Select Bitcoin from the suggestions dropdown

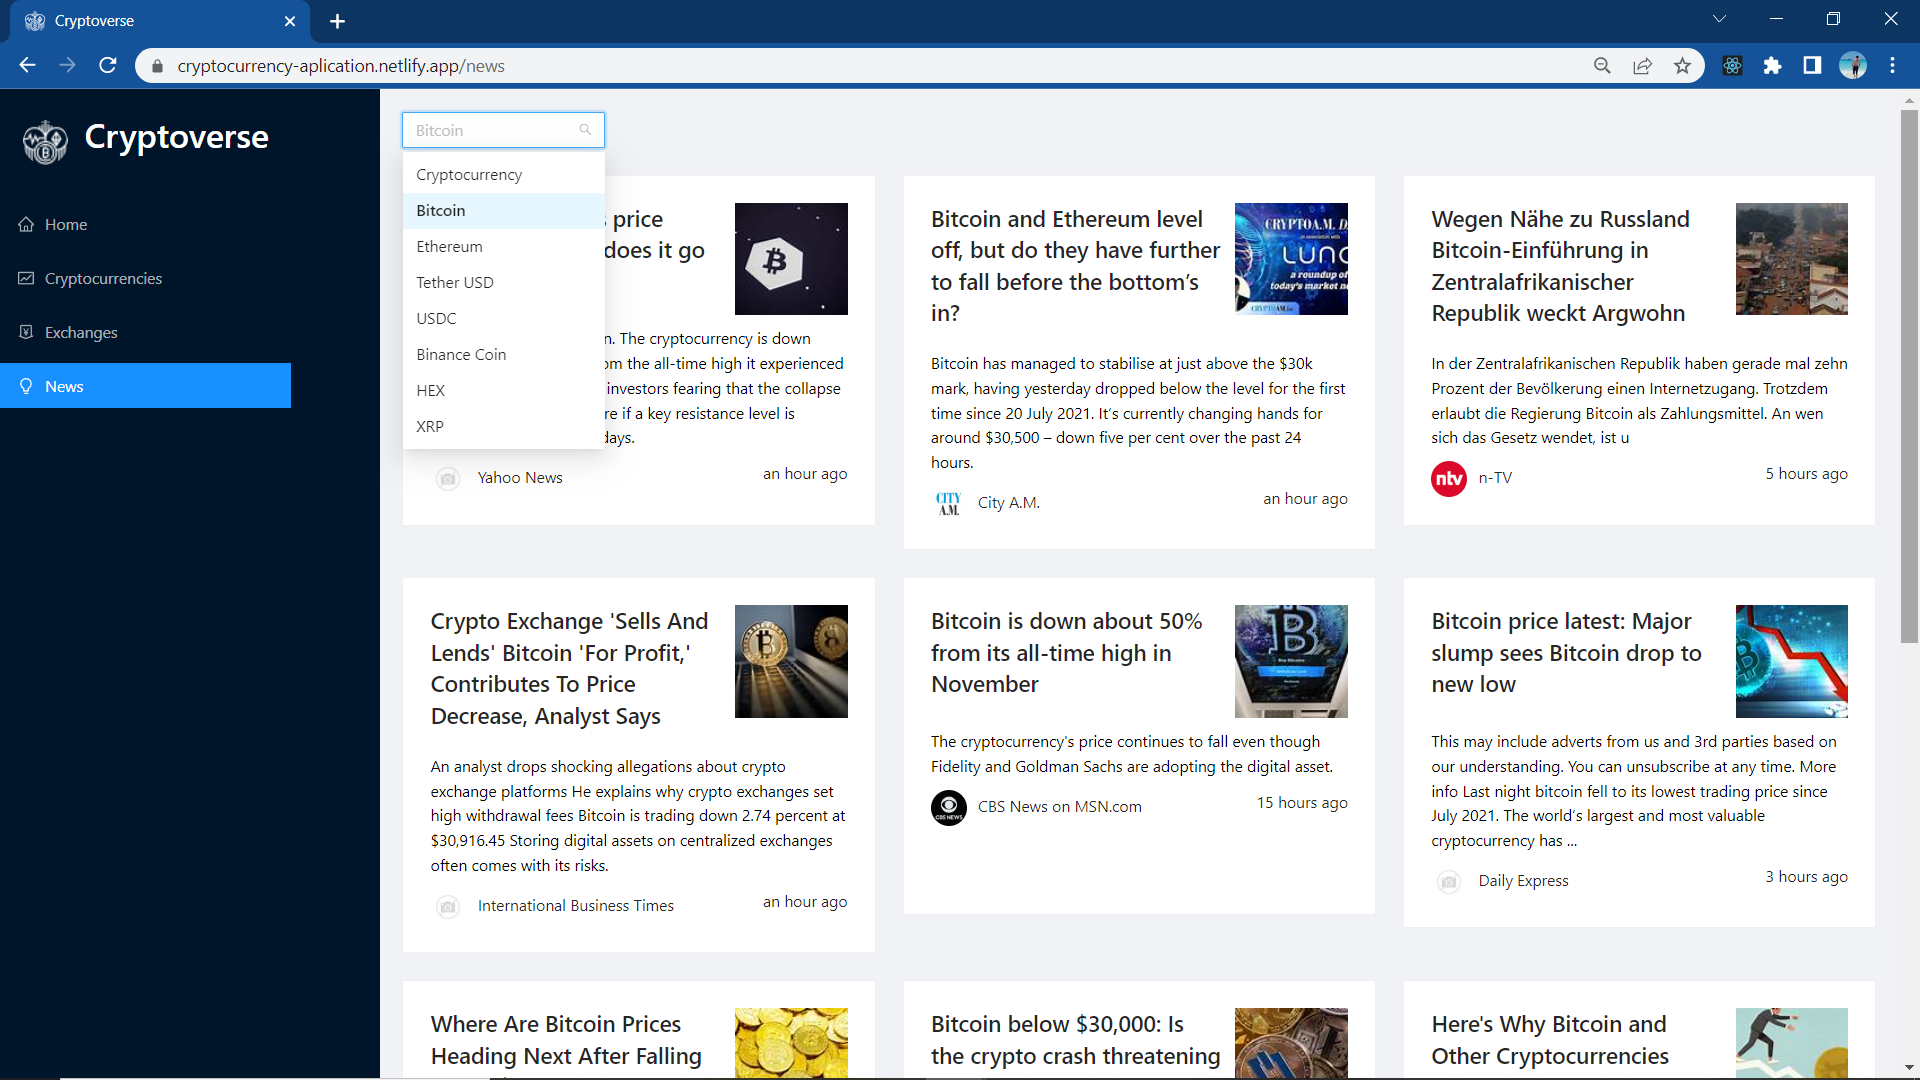point(440,210)
